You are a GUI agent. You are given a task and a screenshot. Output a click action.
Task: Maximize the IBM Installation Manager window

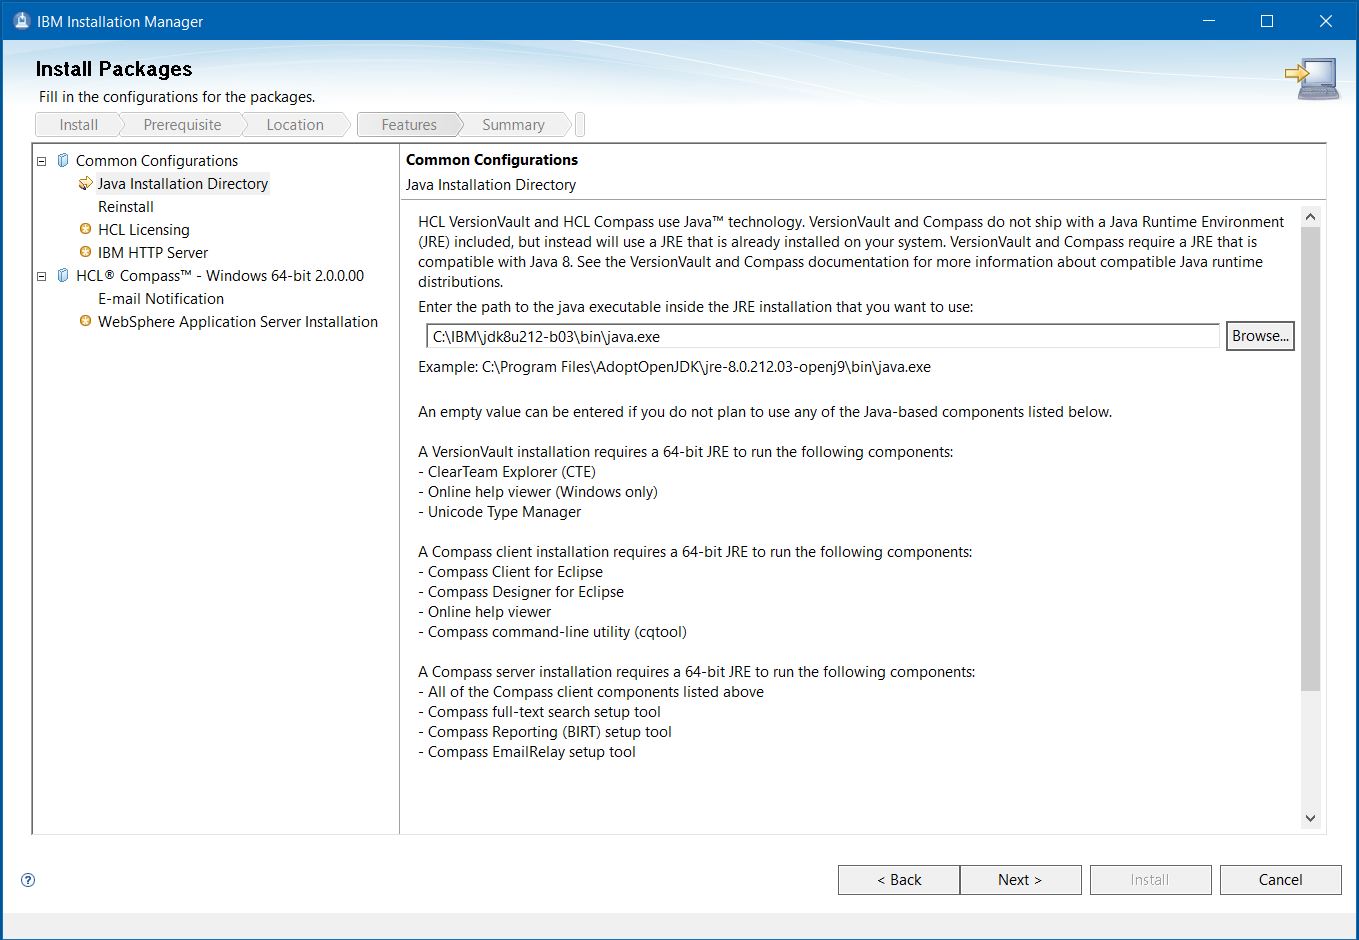(1267, 21)
